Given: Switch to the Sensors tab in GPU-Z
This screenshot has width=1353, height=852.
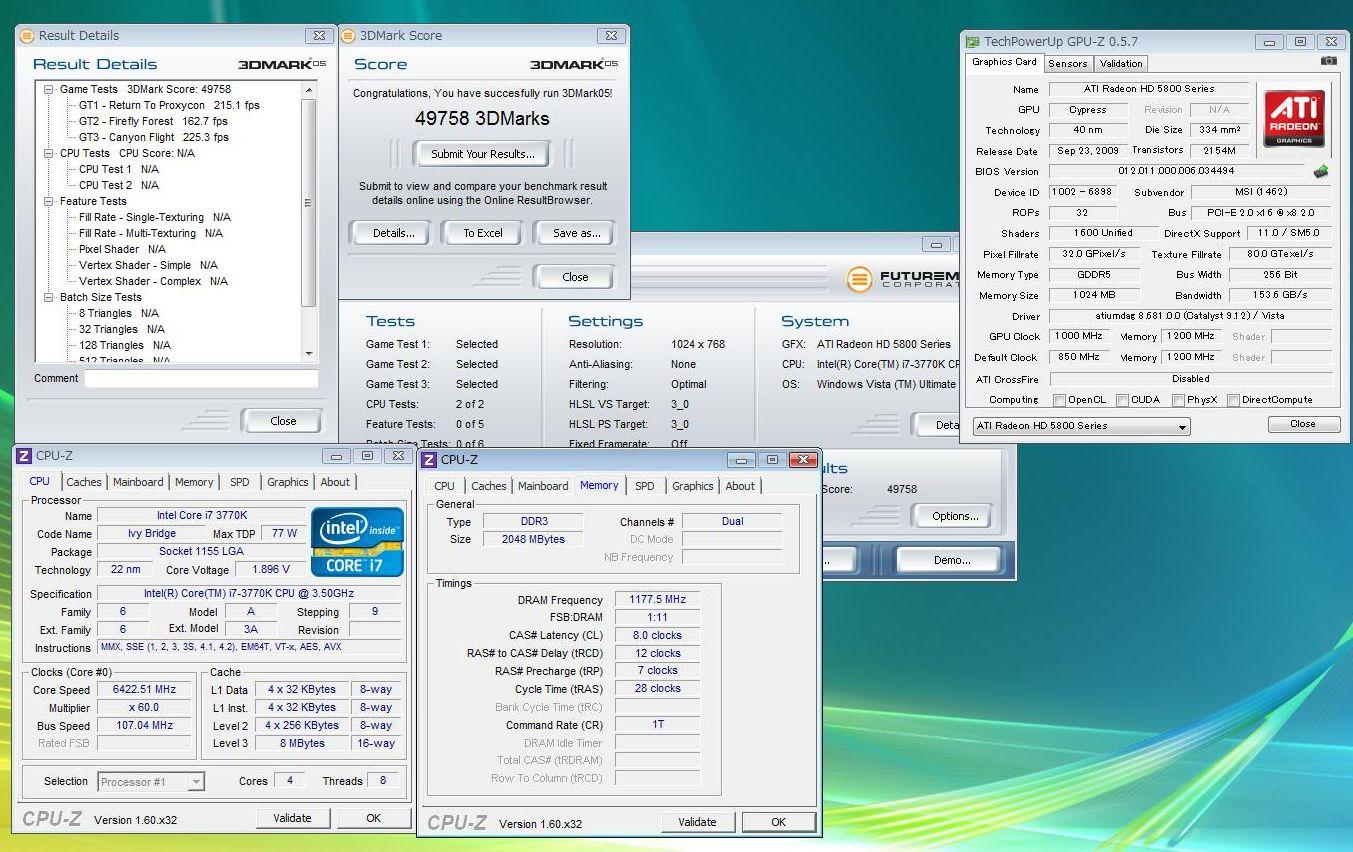Looking at the screenshot, I should pyautogui.click(x=1067, y=63).
